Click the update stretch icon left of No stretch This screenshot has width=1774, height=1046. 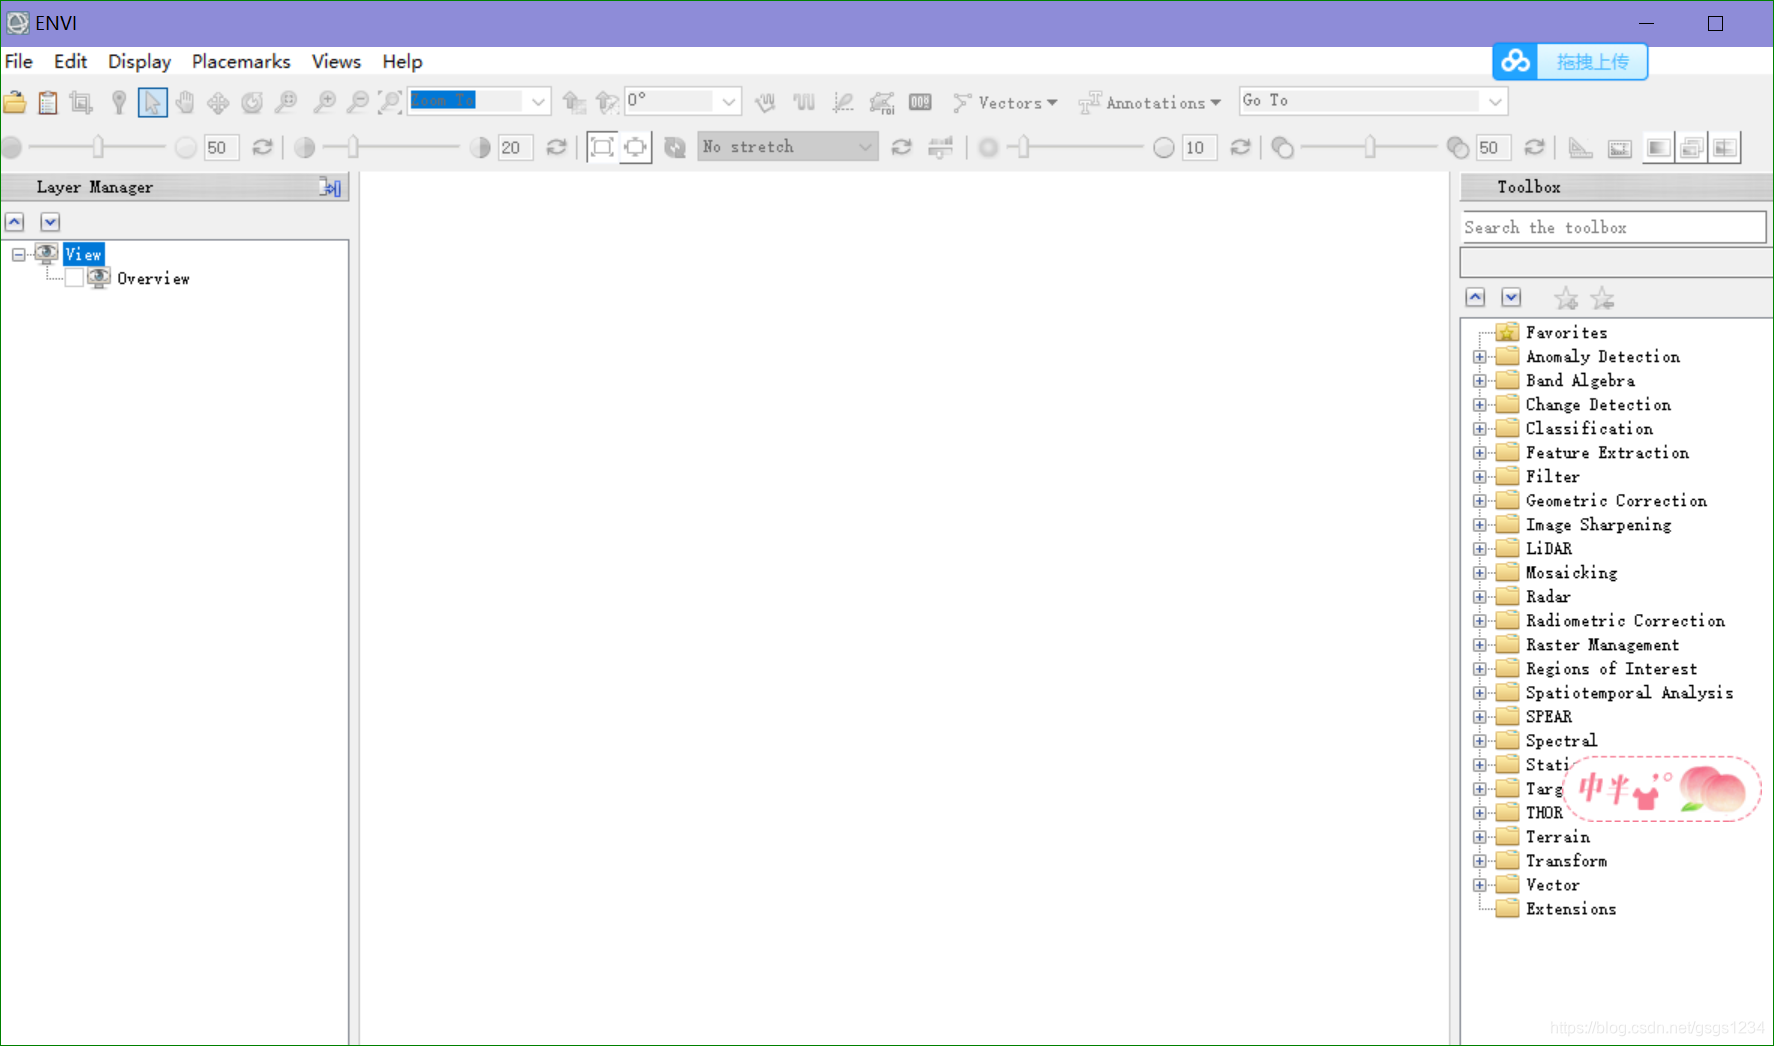[675, 148]
